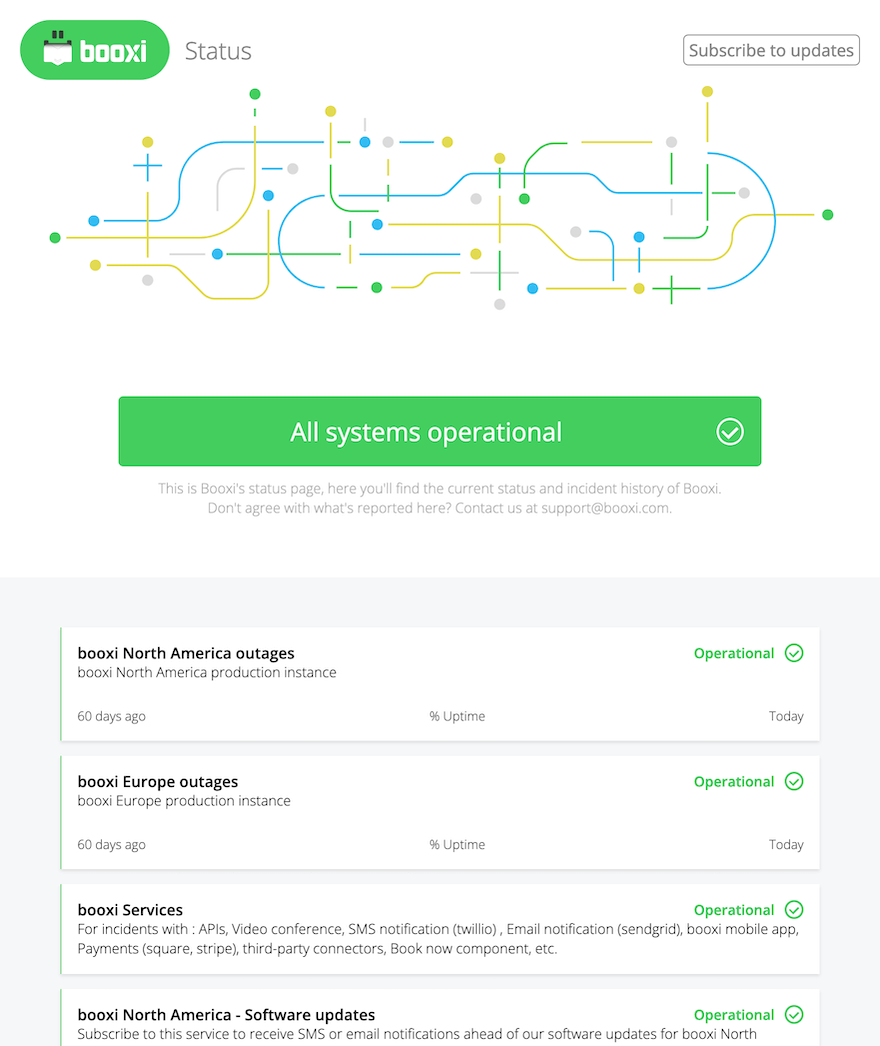Image resolution: width=880 pixels, height=1046 pixels.
Task: Open the Subscribe to updates options
Action: [770, 49]
